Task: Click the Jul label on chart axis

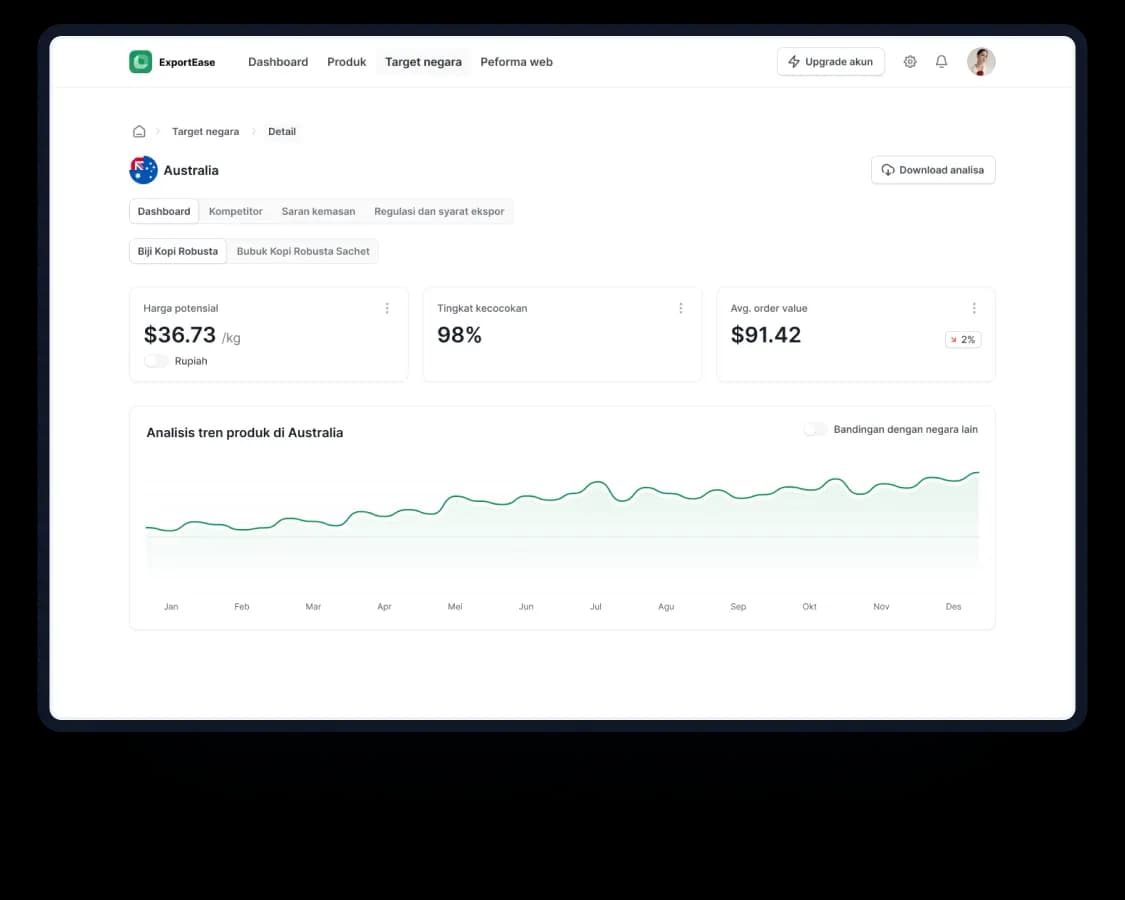Action: pos(596,606)
